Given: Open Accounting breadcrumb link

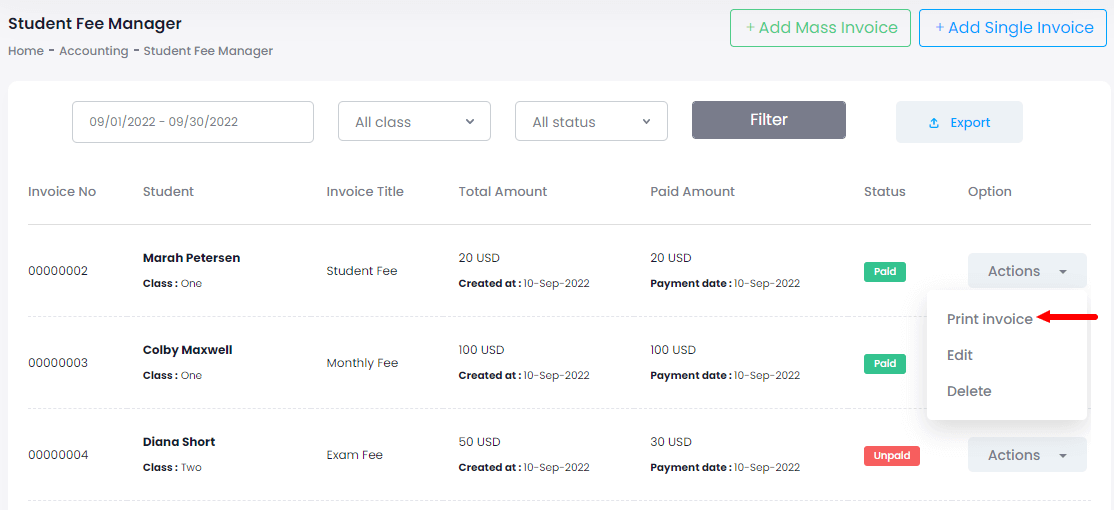Looking at the screenshot, I should click(x=95, y=51).
